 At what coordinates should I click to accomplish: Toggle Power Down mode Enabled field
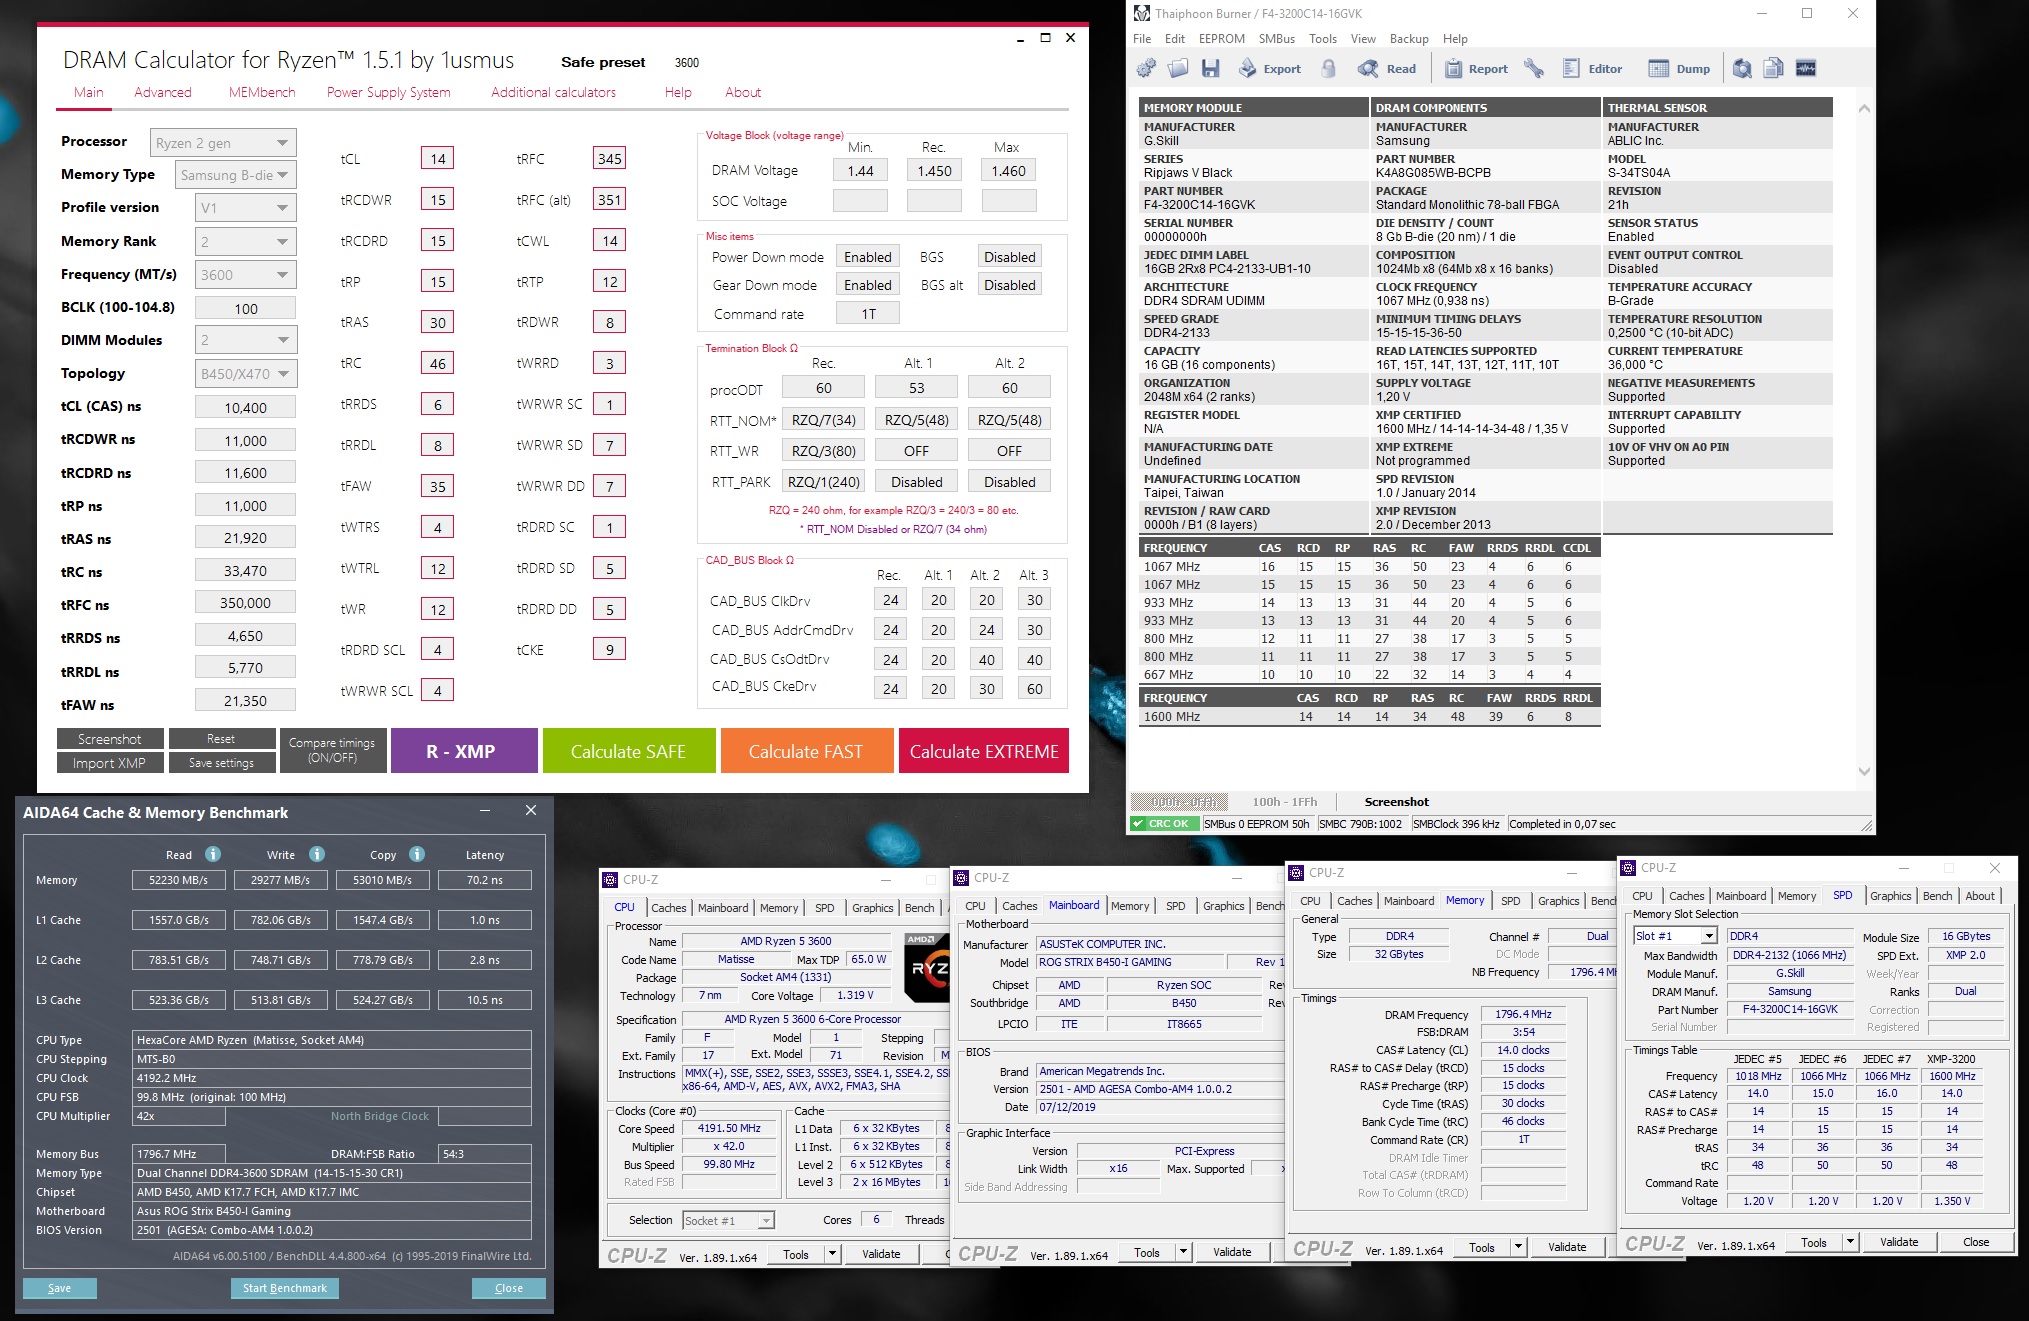(x=867, y=257)
